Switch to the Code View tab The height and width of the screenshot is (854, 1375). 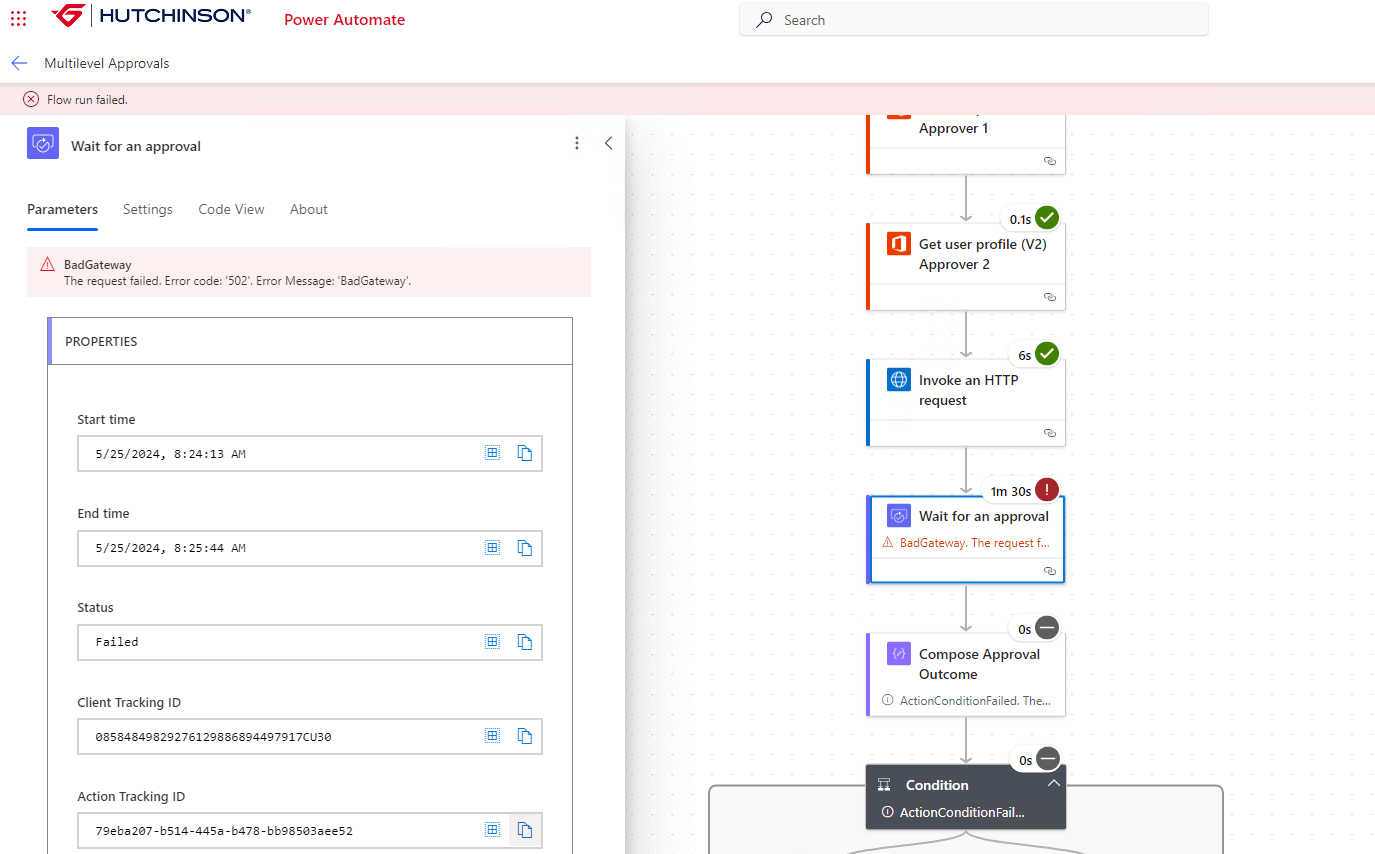click(231, 209)
